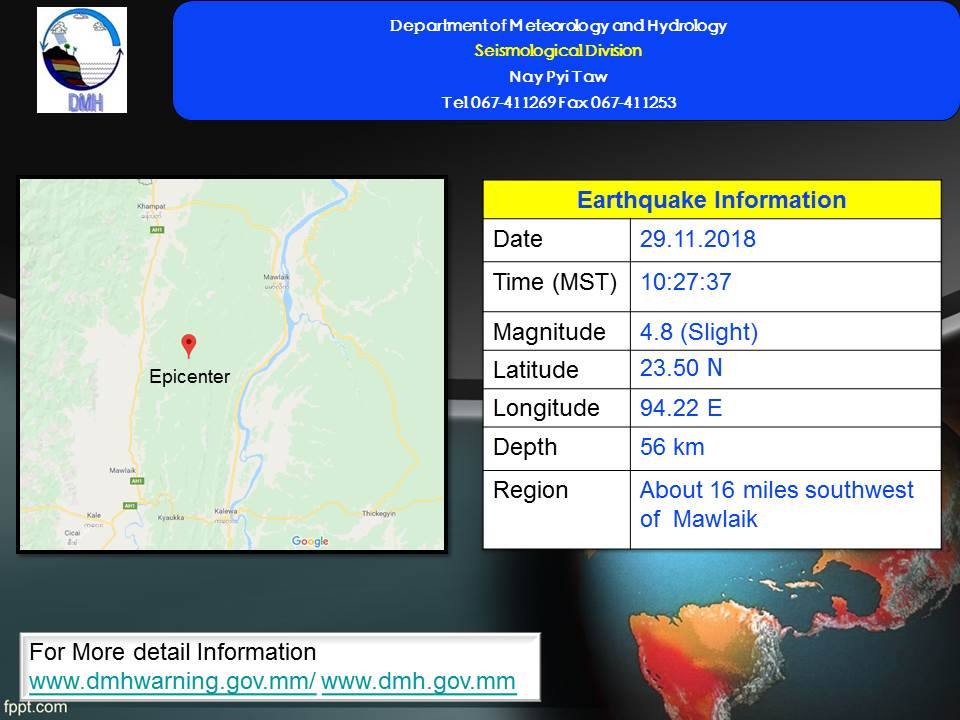Image resolution: width=960 pixels, height=720 pixels.
Task: Click the Khampat town label on map
Action: tap(151, 206)
